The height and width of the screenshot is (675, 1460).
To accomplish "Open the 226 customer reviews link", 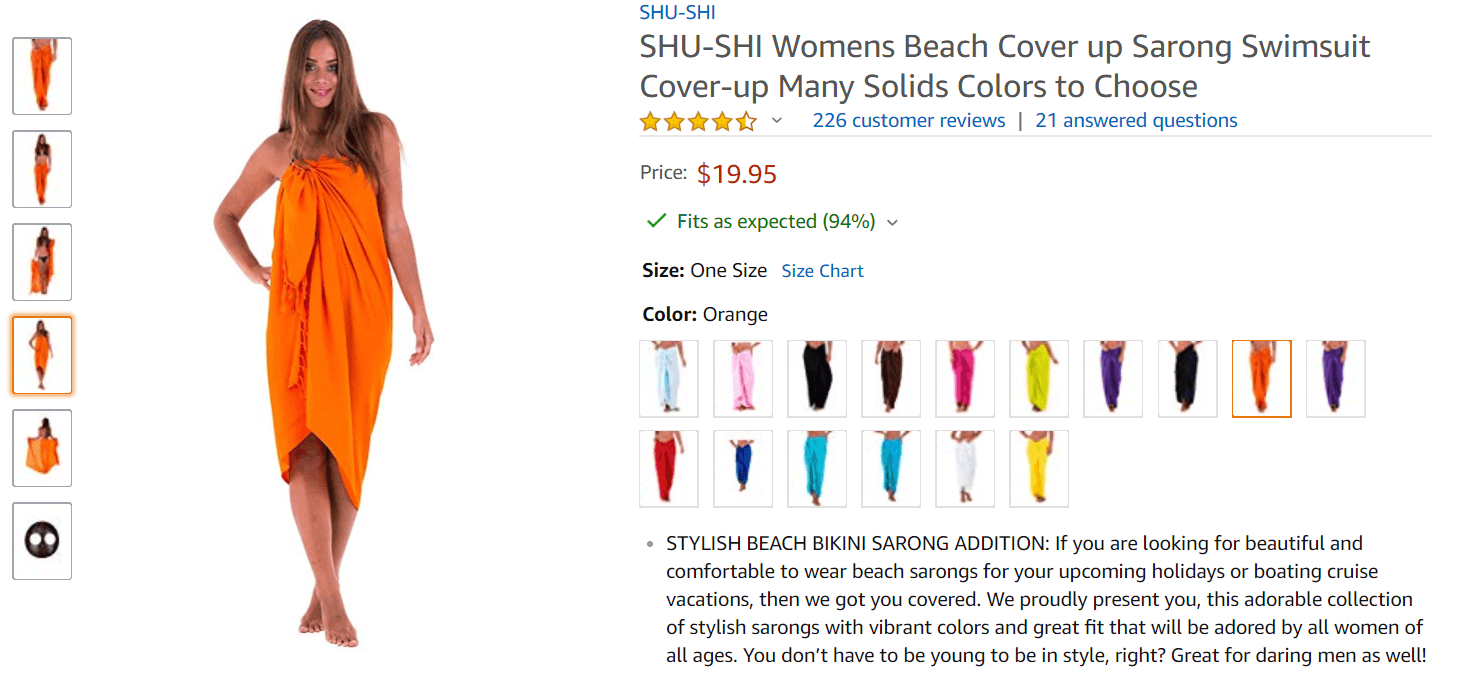I will point(908,121).
